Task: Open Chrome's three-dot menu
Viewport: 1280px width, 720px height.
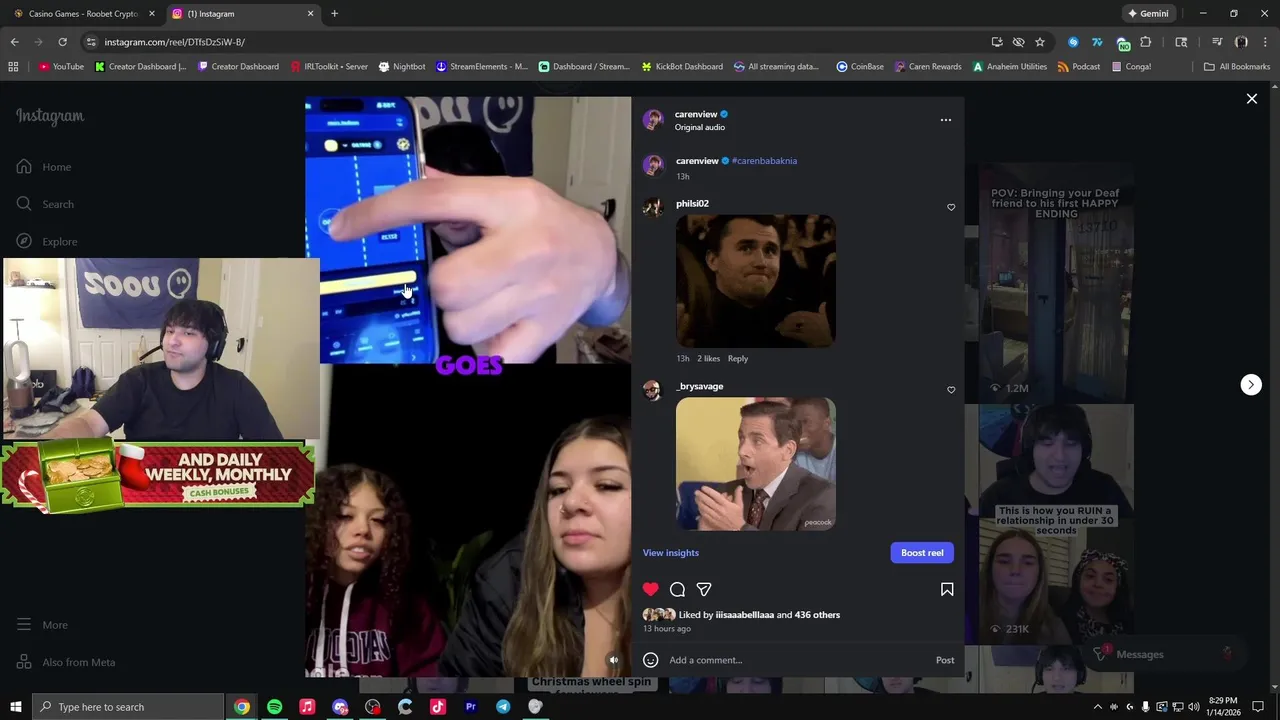Action: coord(1265,42)
